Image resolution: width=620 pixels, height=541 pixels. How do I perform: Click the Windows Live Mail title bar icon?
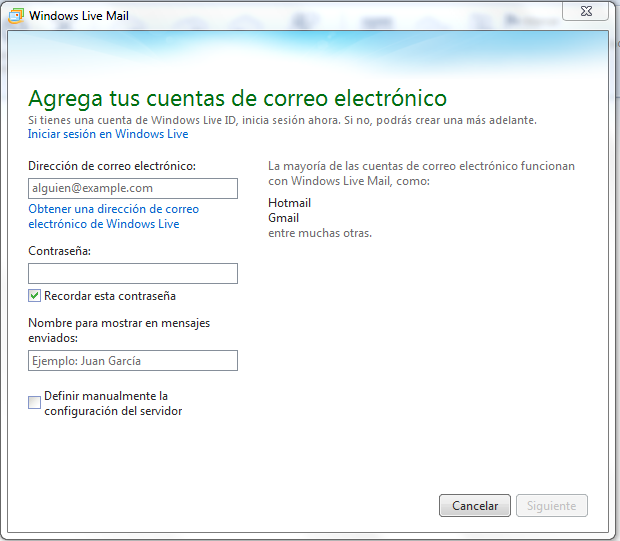pos(16,16)
